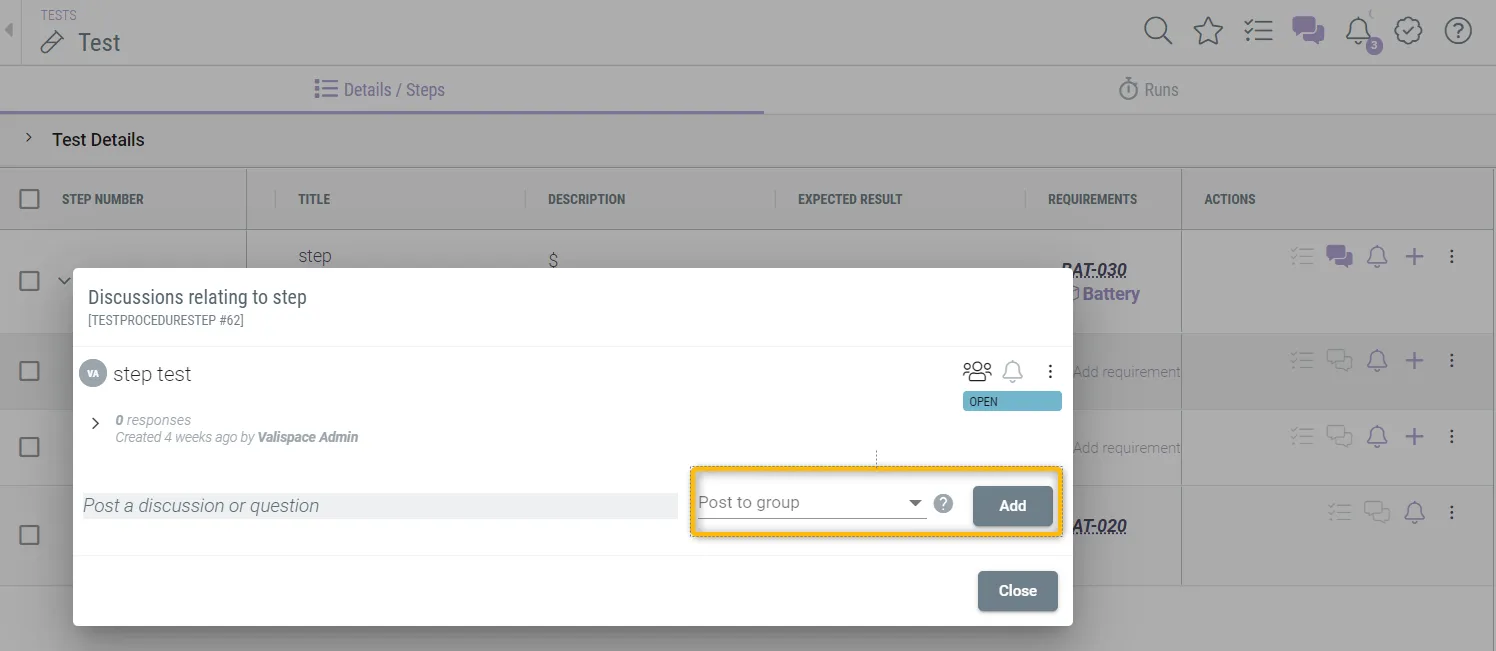The image size is (1496, 651).
Task: Expand the Test Details section
Action: pyautogui.click(x=29, y=139)
